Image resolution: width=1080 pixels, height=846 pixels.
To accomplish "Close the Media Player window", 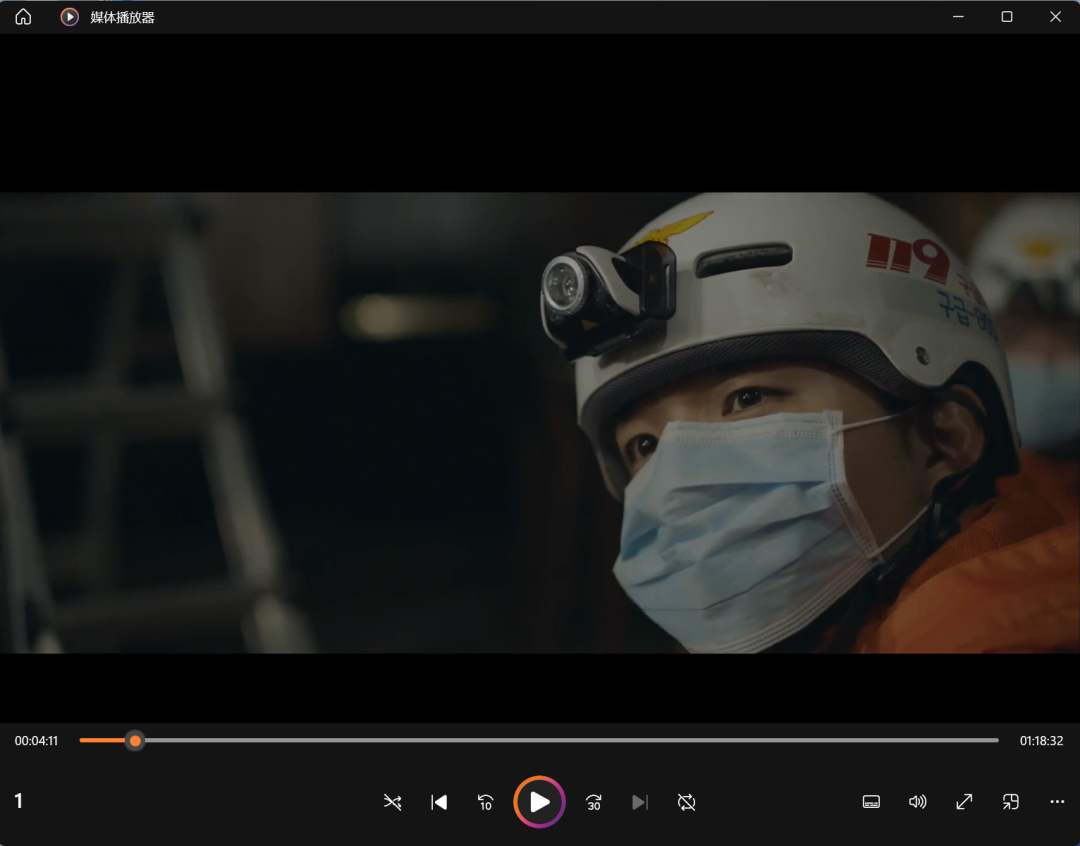I will pos(1055,17).
